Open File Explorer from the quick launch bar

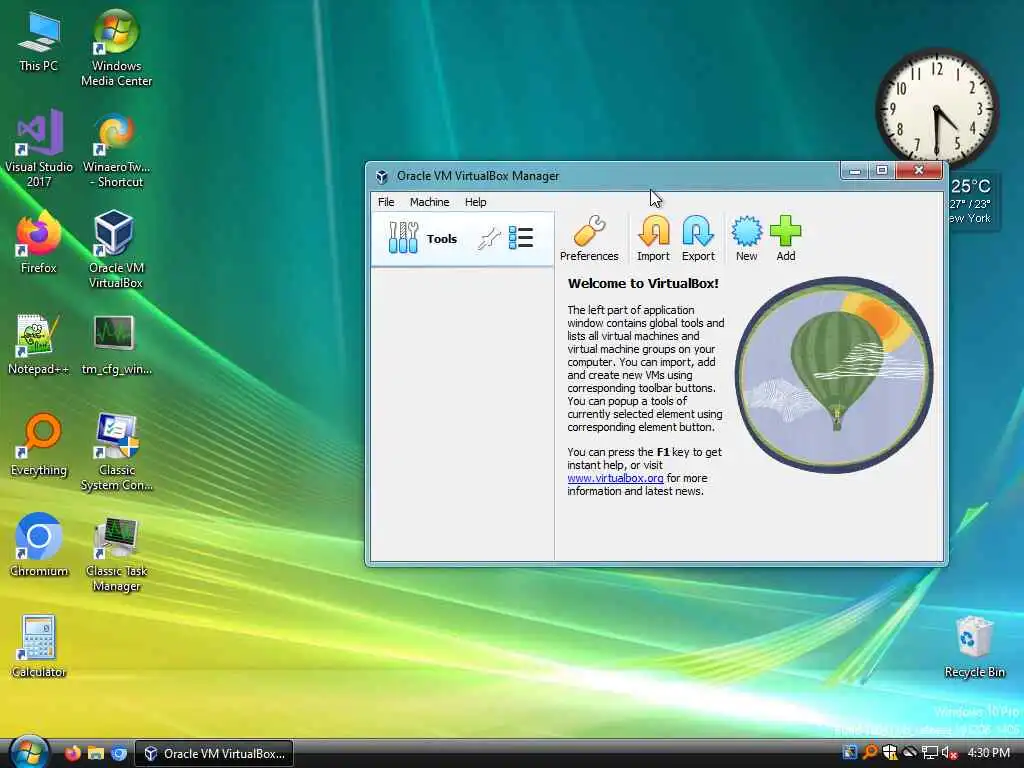coord(96,754)
